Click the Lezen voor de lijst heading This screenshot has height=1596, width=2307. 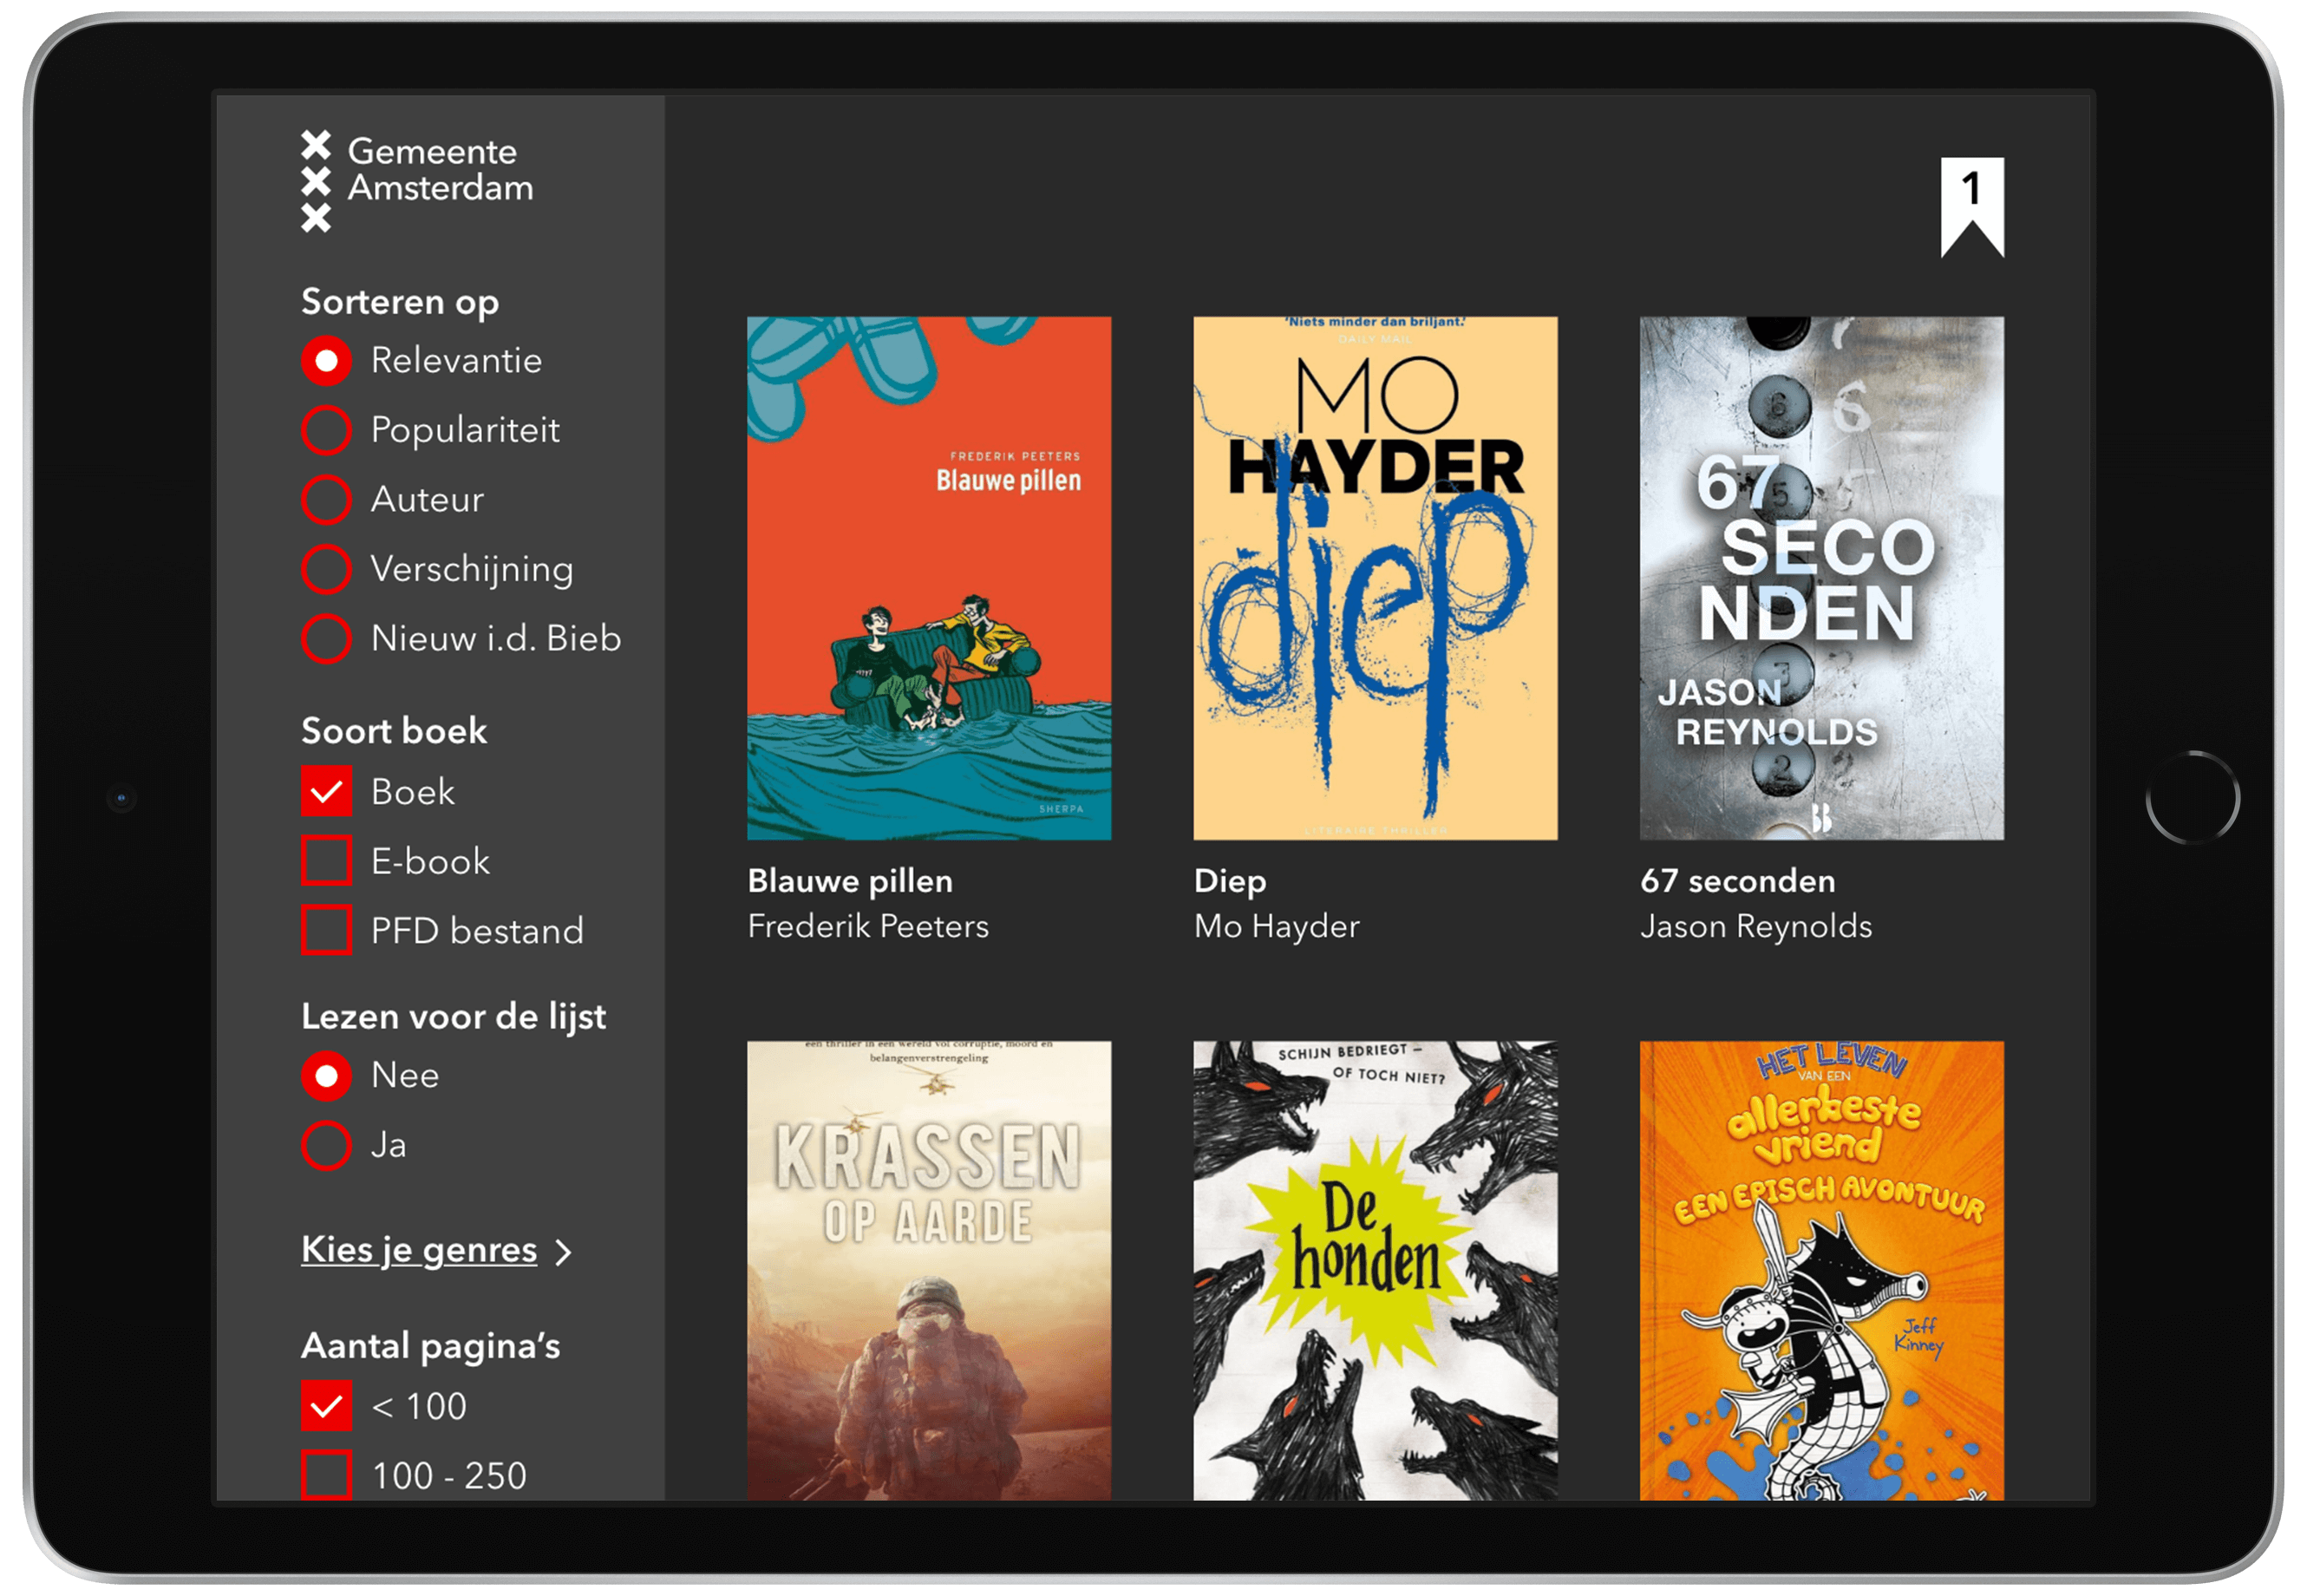click(453, 1017)
